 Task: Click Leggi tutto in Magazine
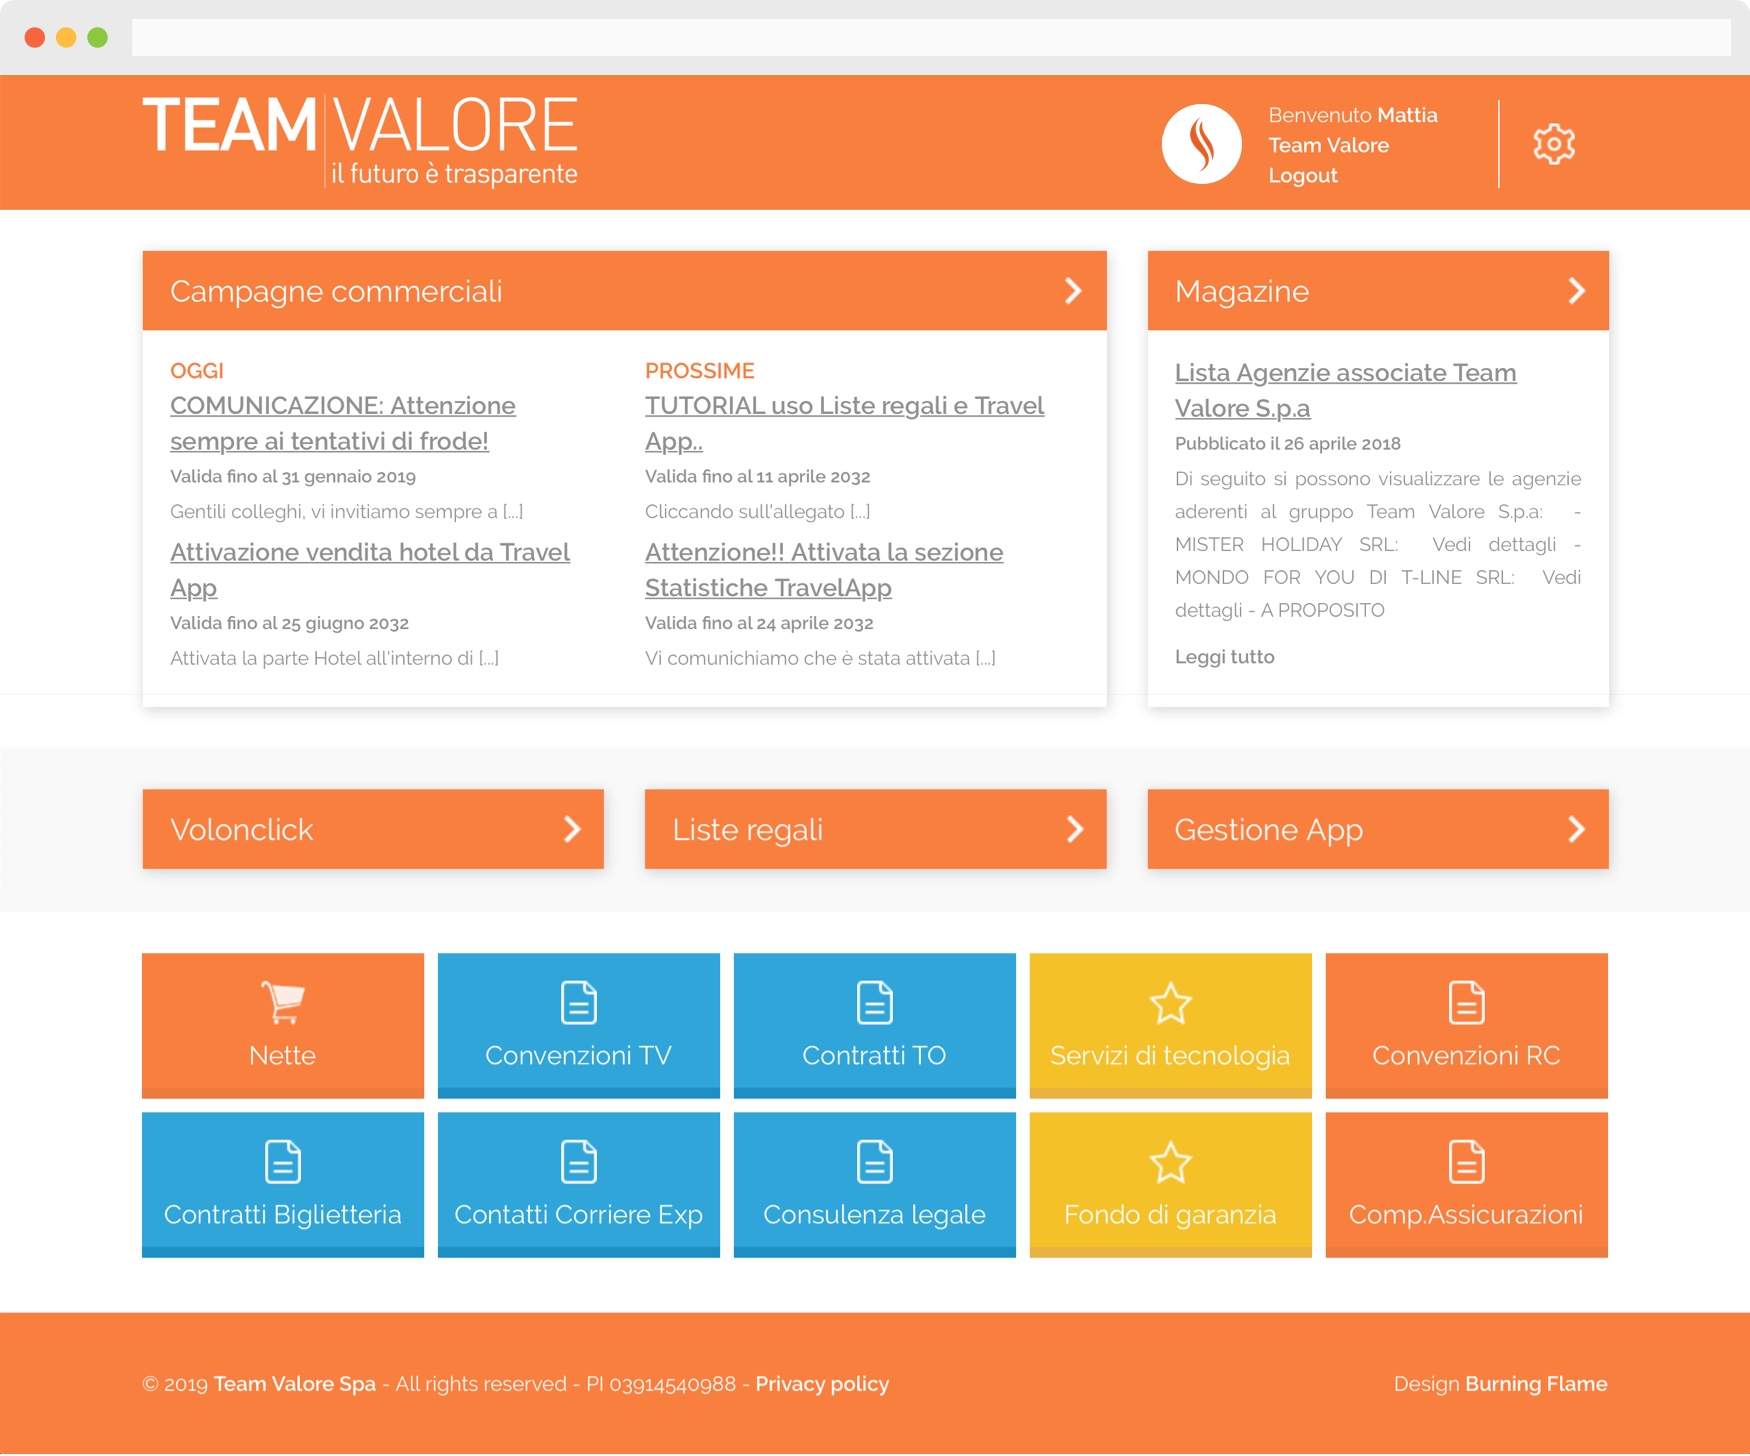click(1224, 657)
